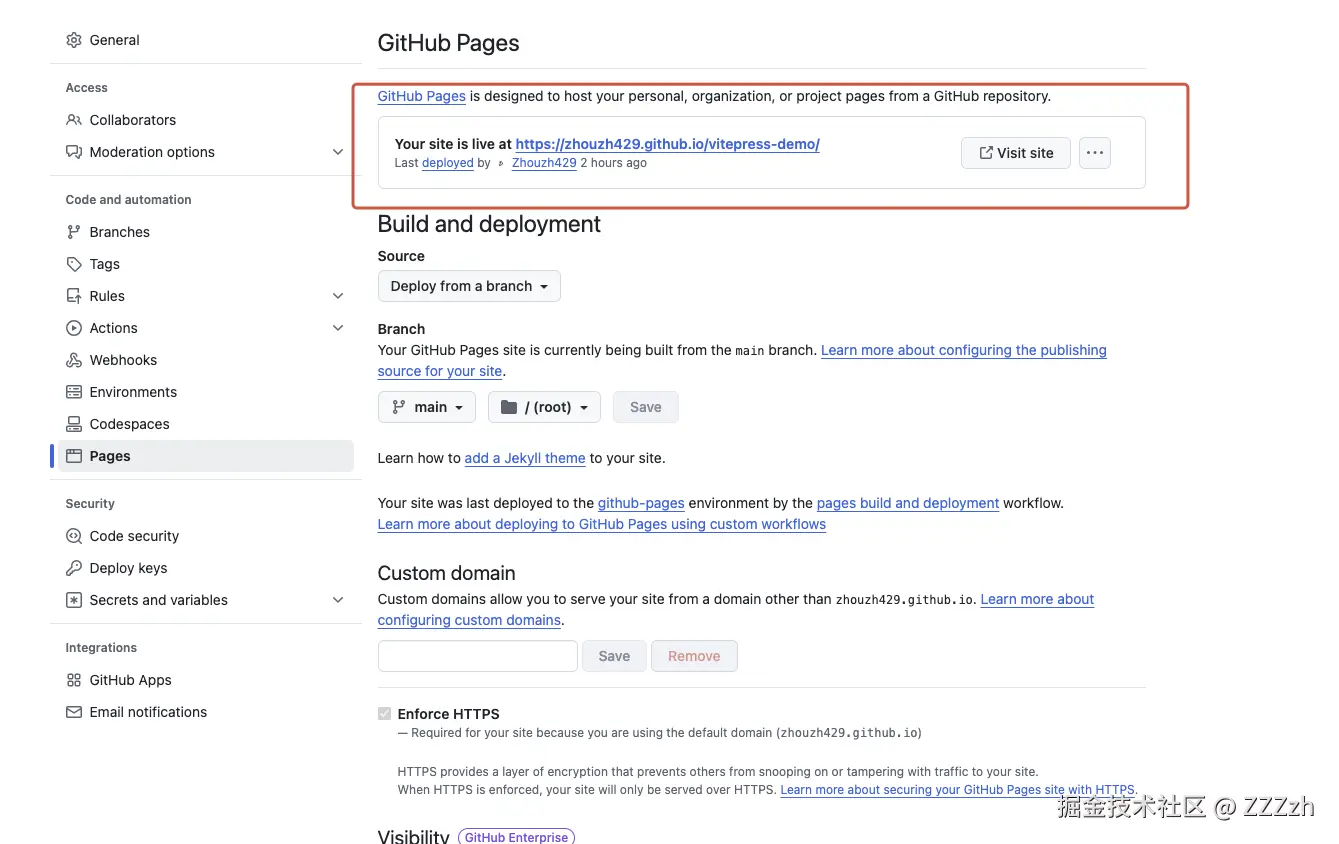Click the Visit site button
This screenshot has width=1339, height=844.
(x=1016, y=153)
